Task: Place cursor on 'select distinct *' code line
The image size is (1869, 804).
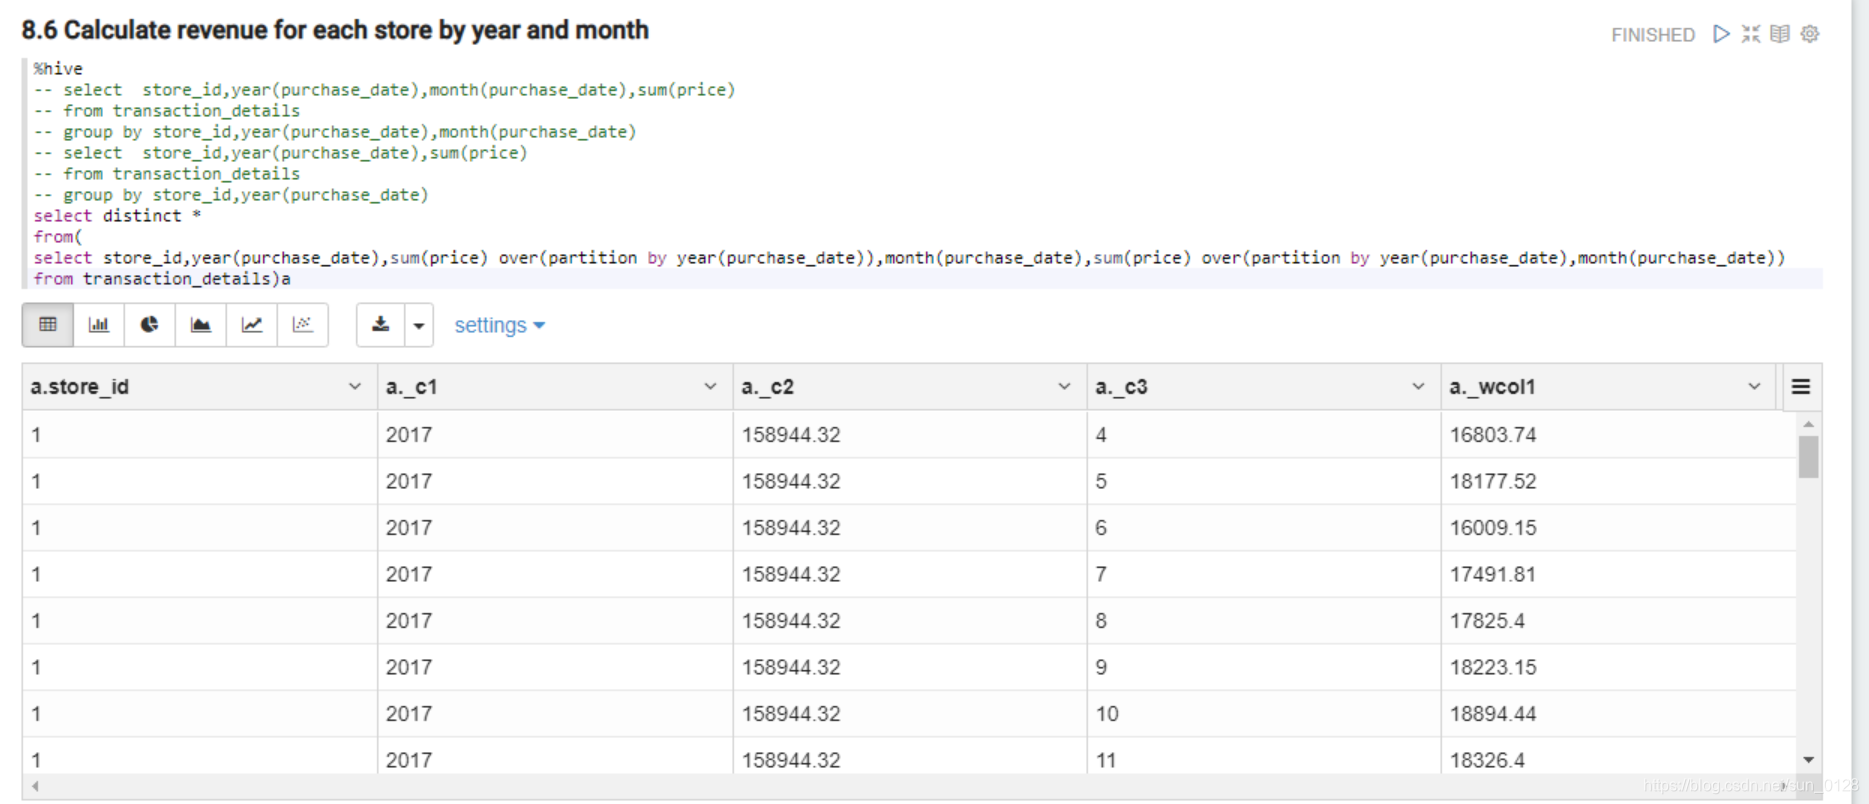Action: click(x=117, y=216)
